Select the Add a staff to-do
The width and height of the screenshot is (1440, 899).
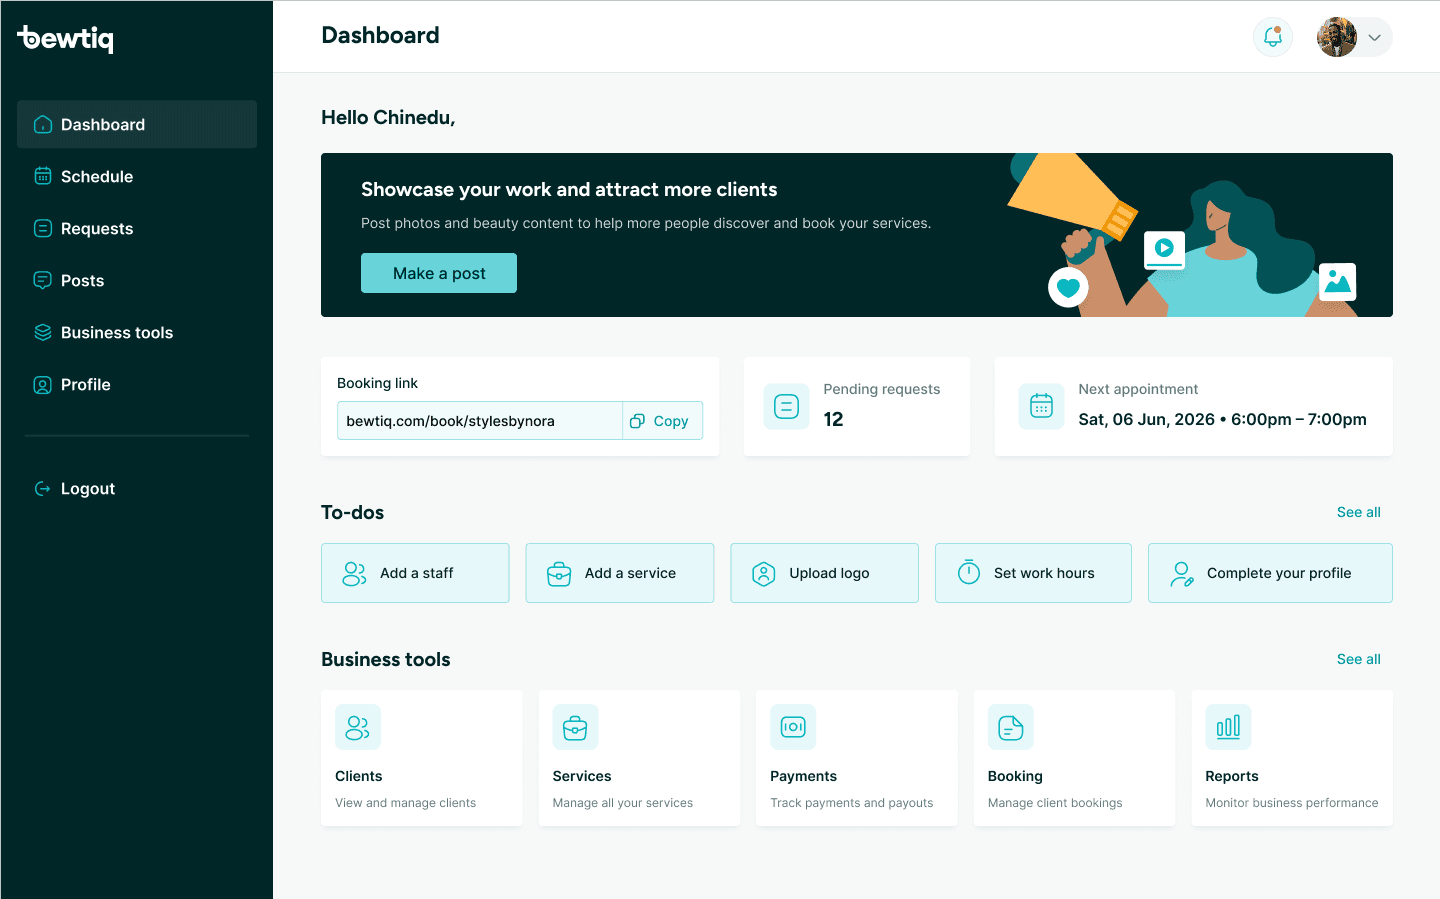415,573
